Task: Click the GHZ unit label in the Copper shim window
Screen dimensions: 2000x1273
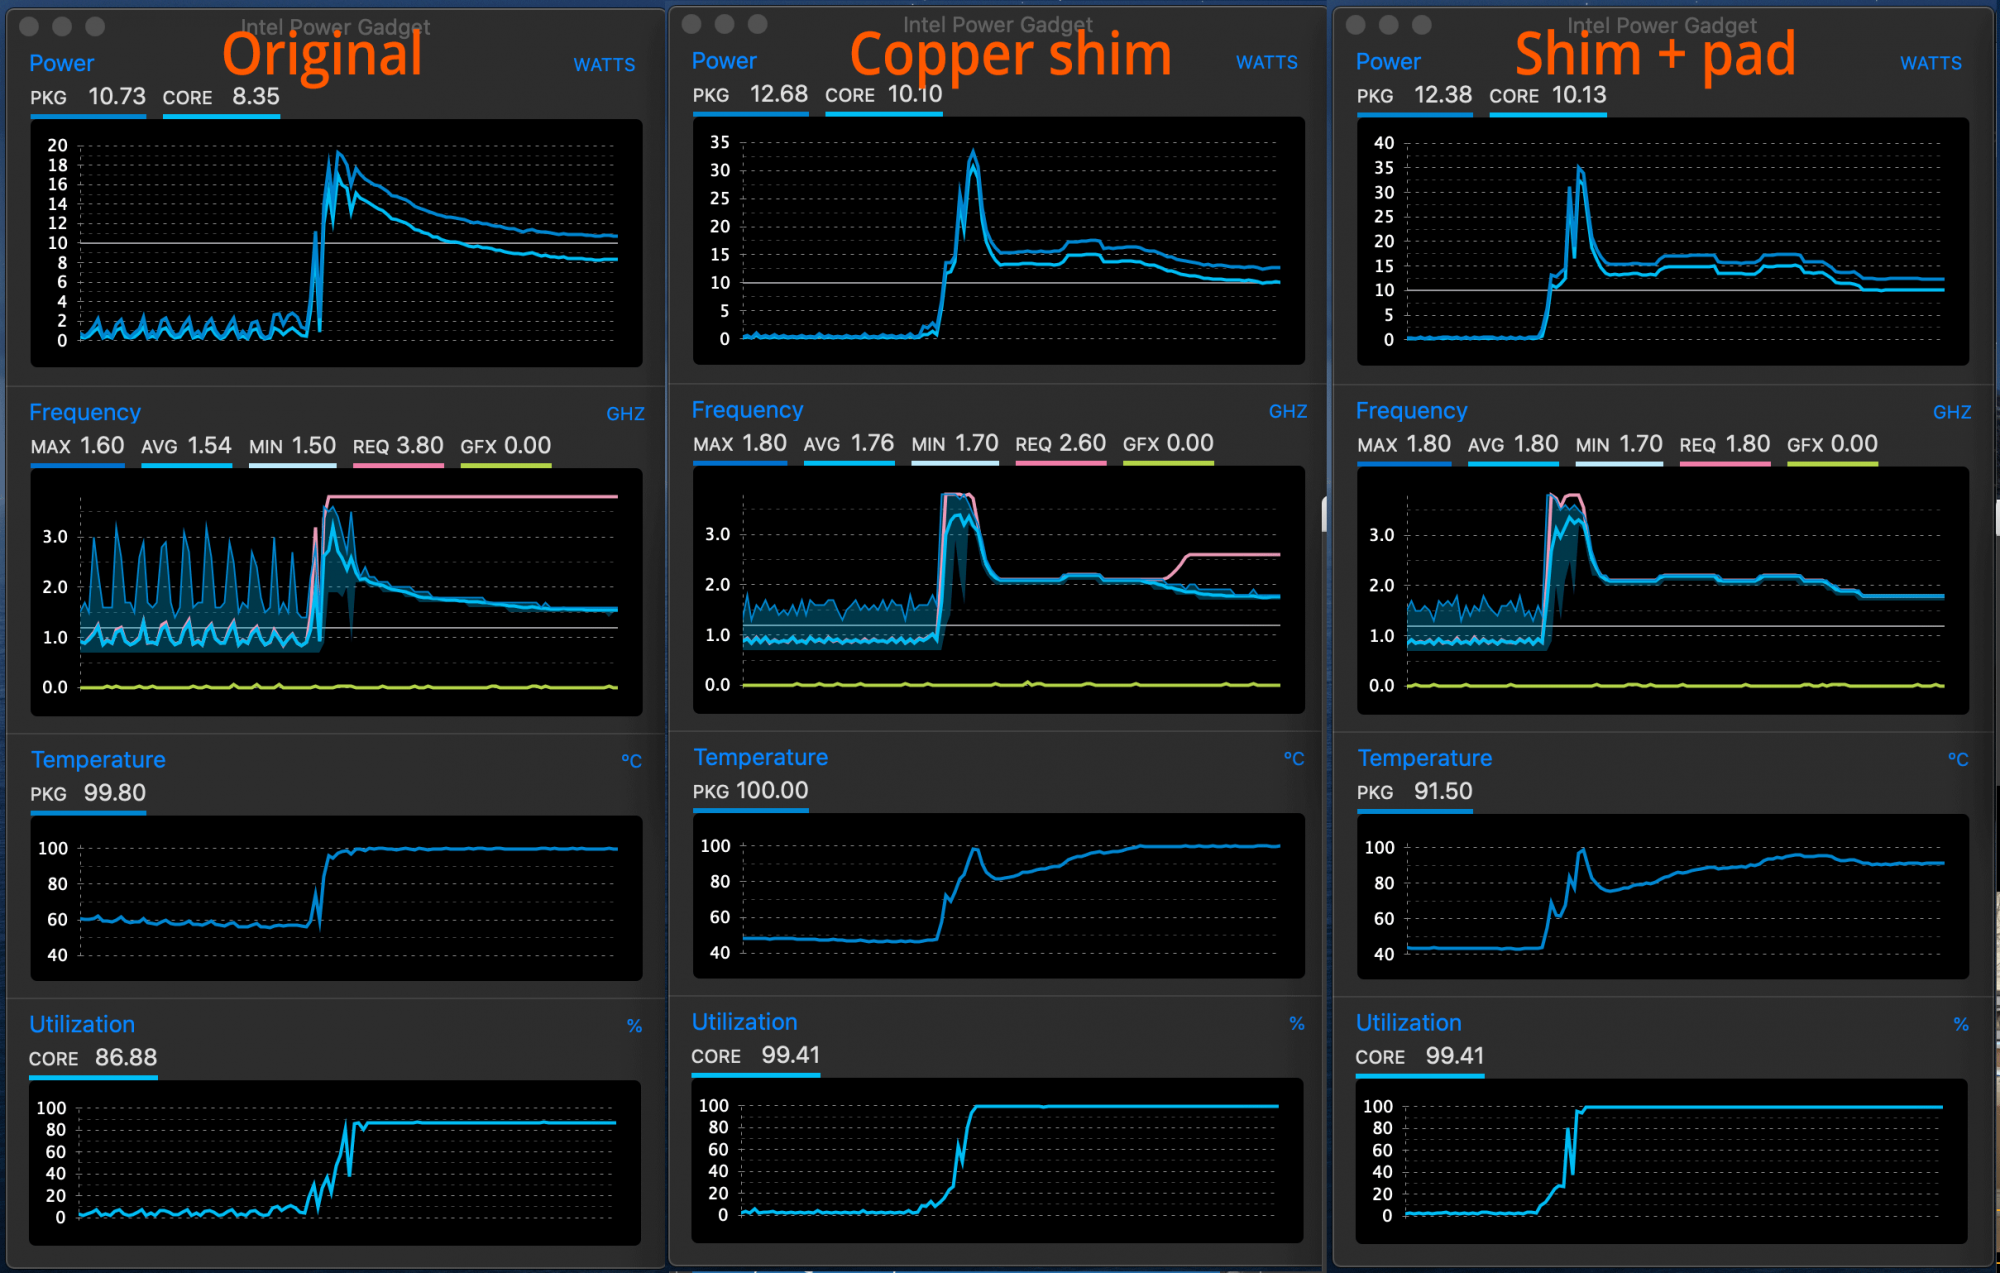Action: 1287,411
